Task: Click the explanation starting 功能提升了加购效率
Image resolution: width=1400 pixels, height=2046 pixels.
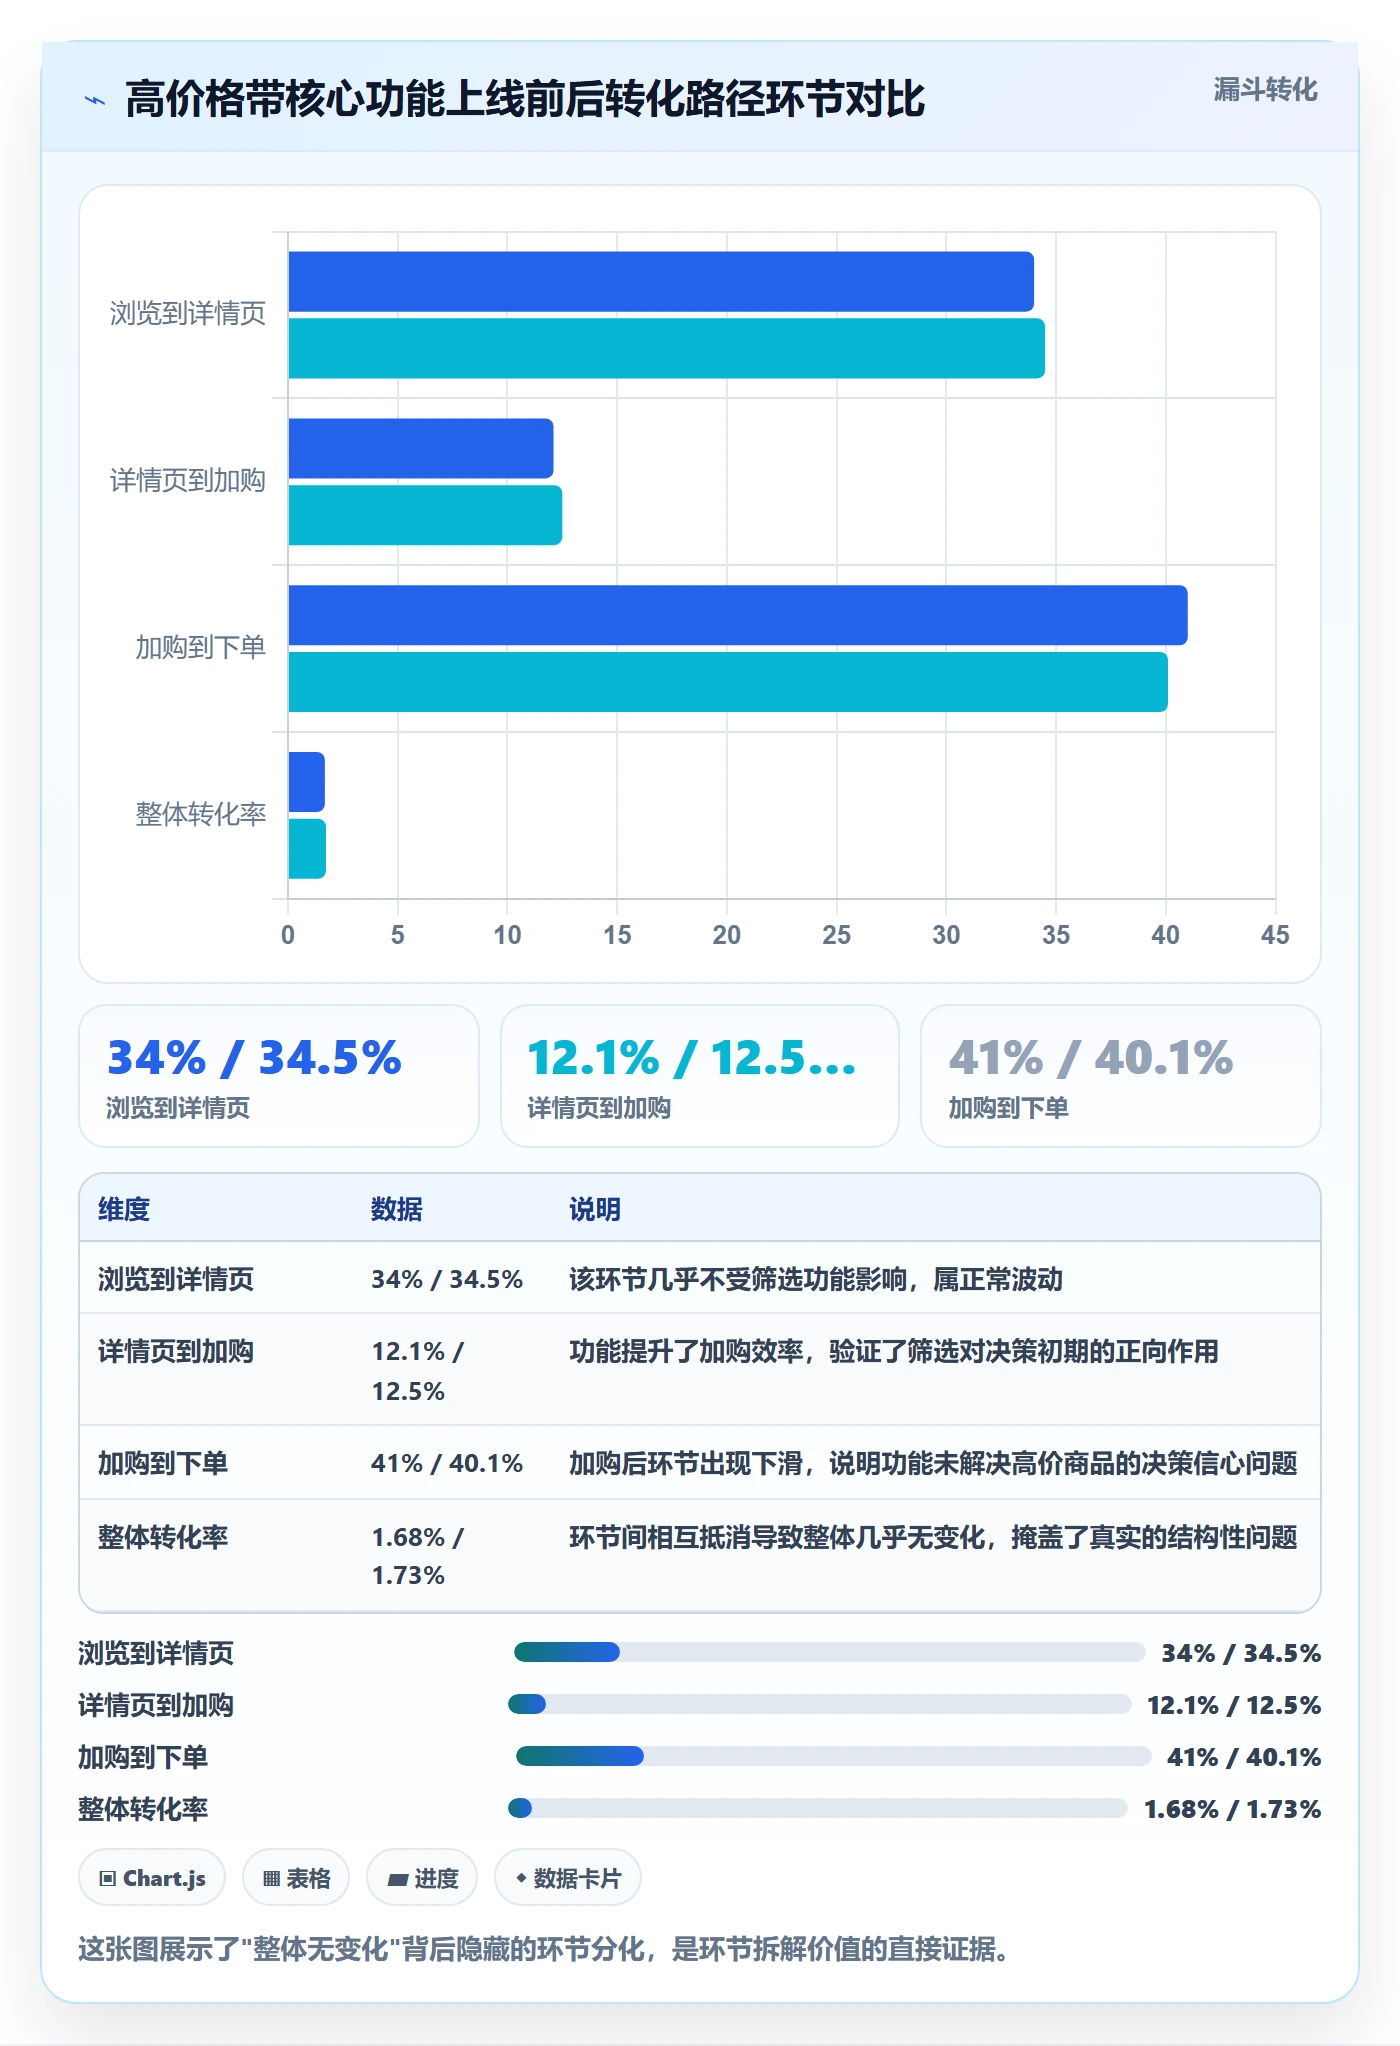Action: click(x=894, y=1352)
